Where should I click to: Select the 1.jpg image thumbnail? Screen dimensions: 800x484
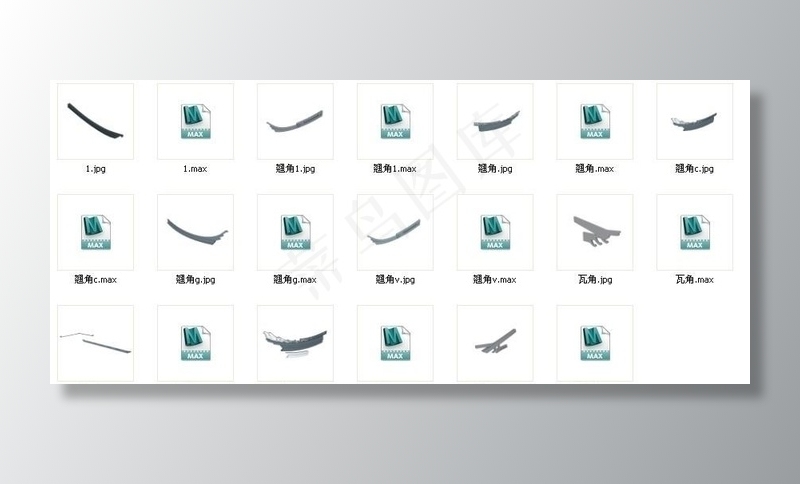click(x=95, y=121)
